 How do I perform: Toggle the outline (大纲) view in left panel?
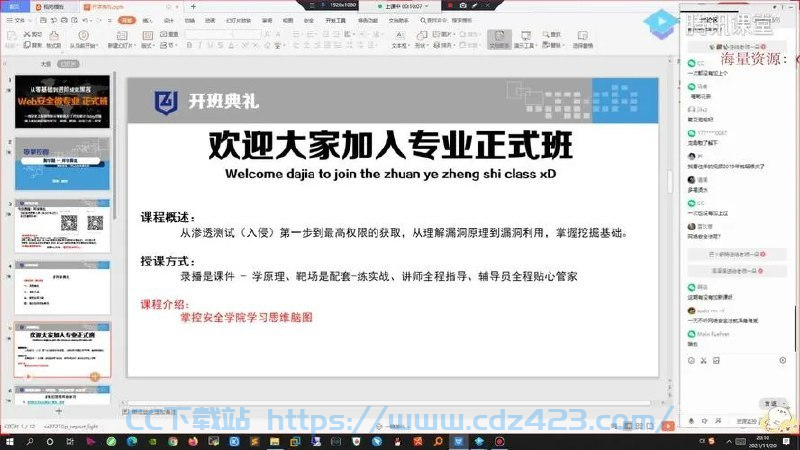tap(46, 64)
